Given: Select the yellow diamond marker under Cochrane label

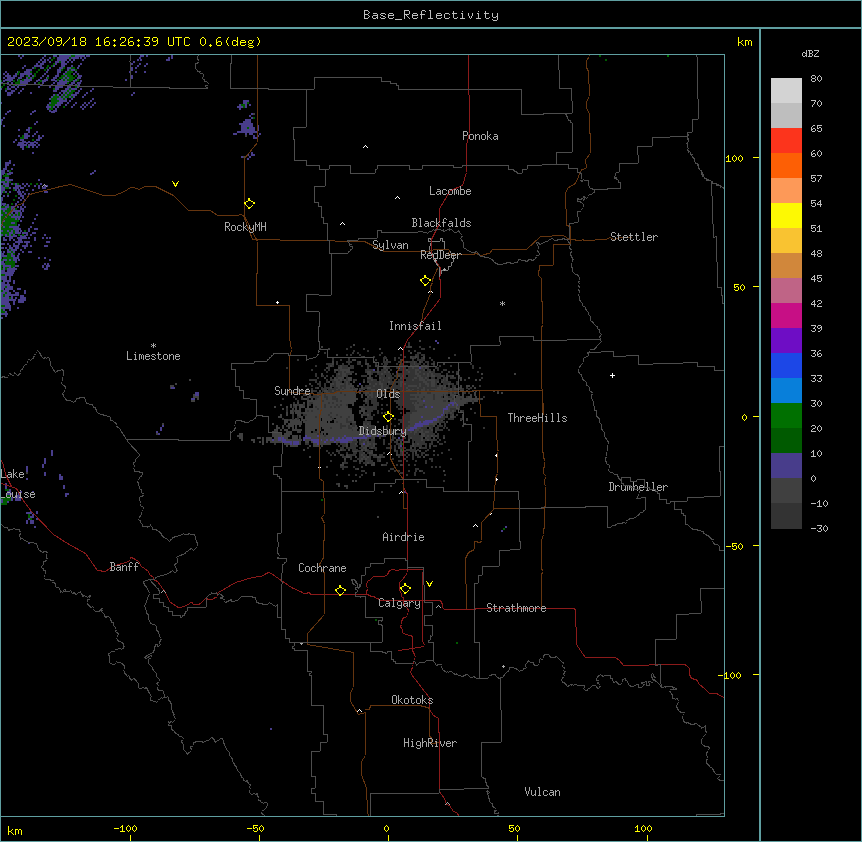Looking at the screenshot, I should click(x=340, y=590).
